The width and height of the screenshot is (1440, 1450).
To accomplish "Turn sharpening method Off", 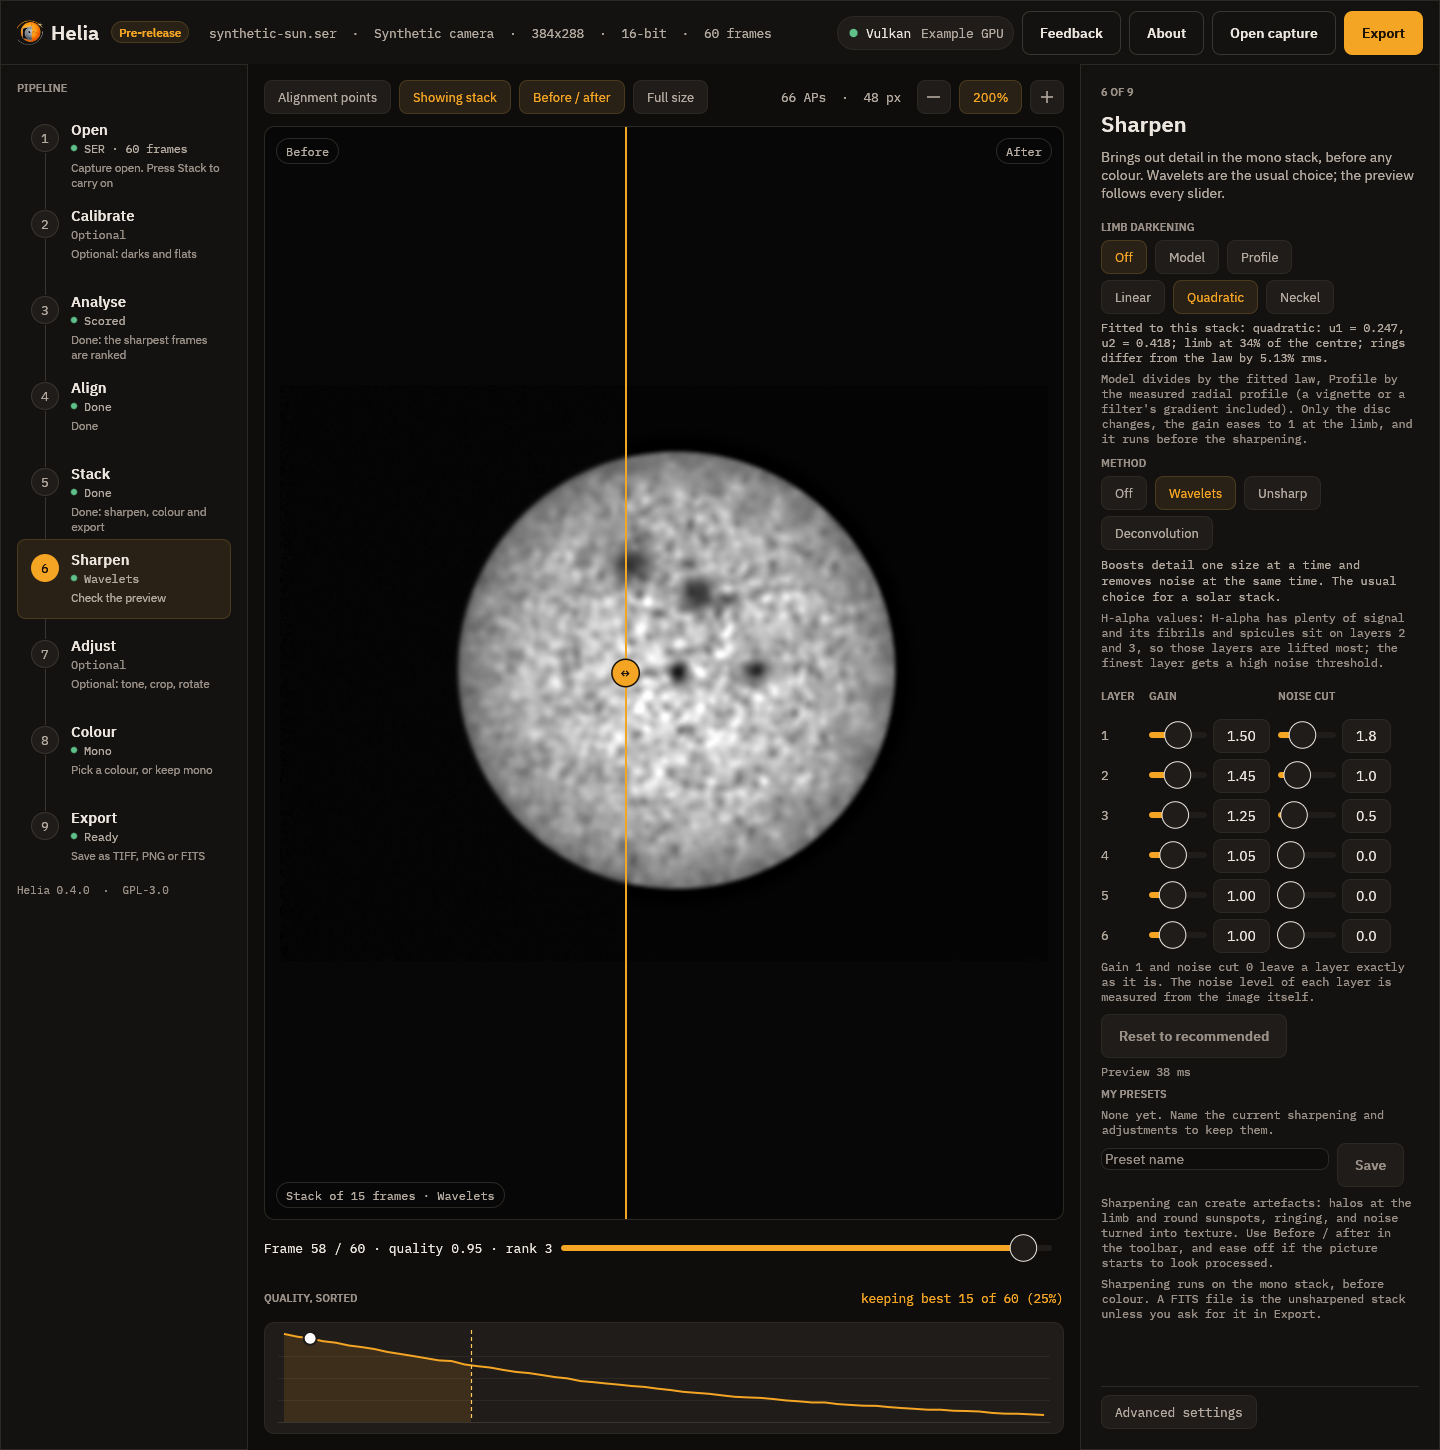I will point(1124,493).
